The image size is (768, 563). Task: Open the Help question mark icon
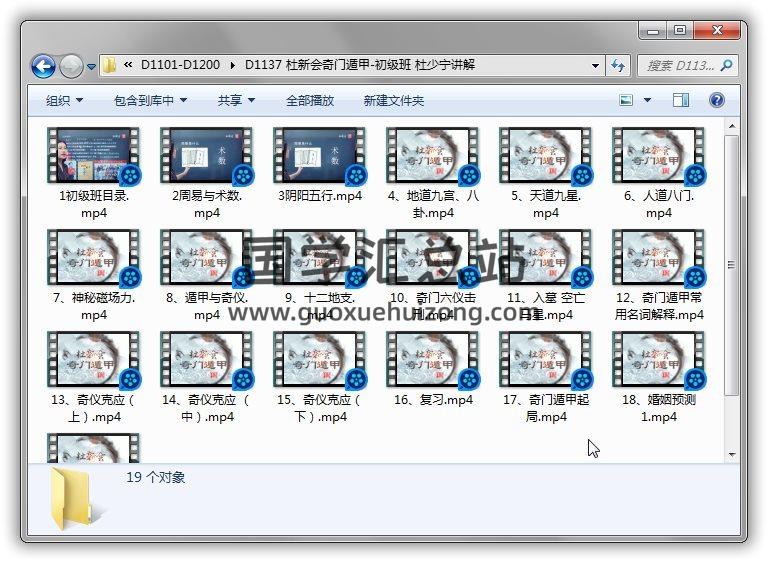tap(716, 100)
